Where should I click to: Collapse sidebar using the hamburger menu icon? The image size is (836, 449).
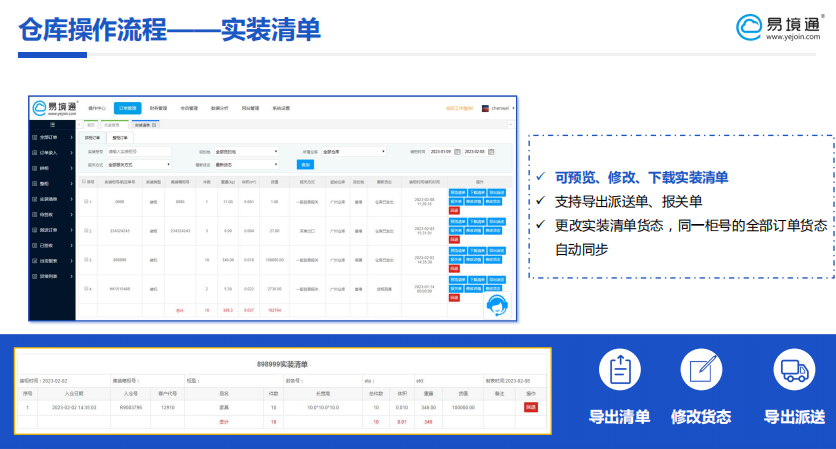[x=53, y=124]
